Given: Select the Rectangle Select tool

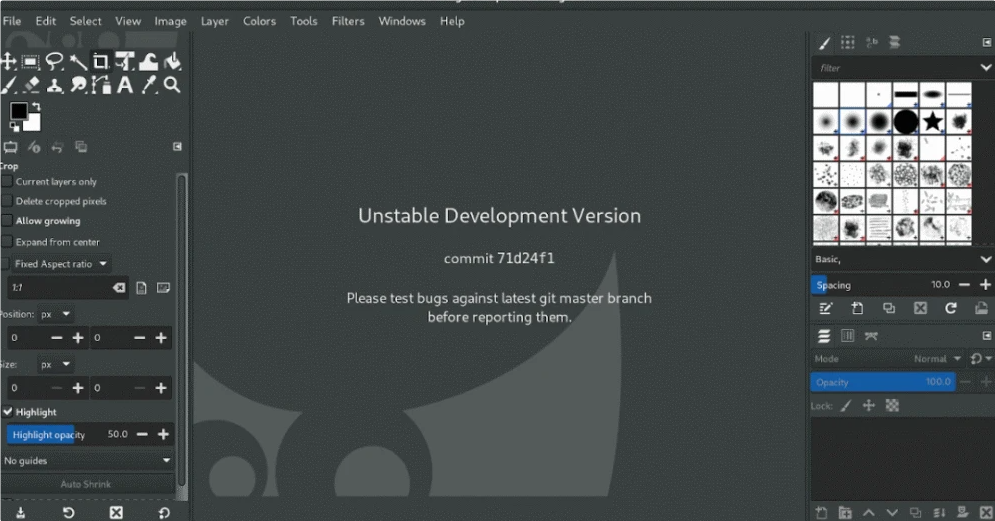Looking at the screenshot, I should [x=30, y=62].
